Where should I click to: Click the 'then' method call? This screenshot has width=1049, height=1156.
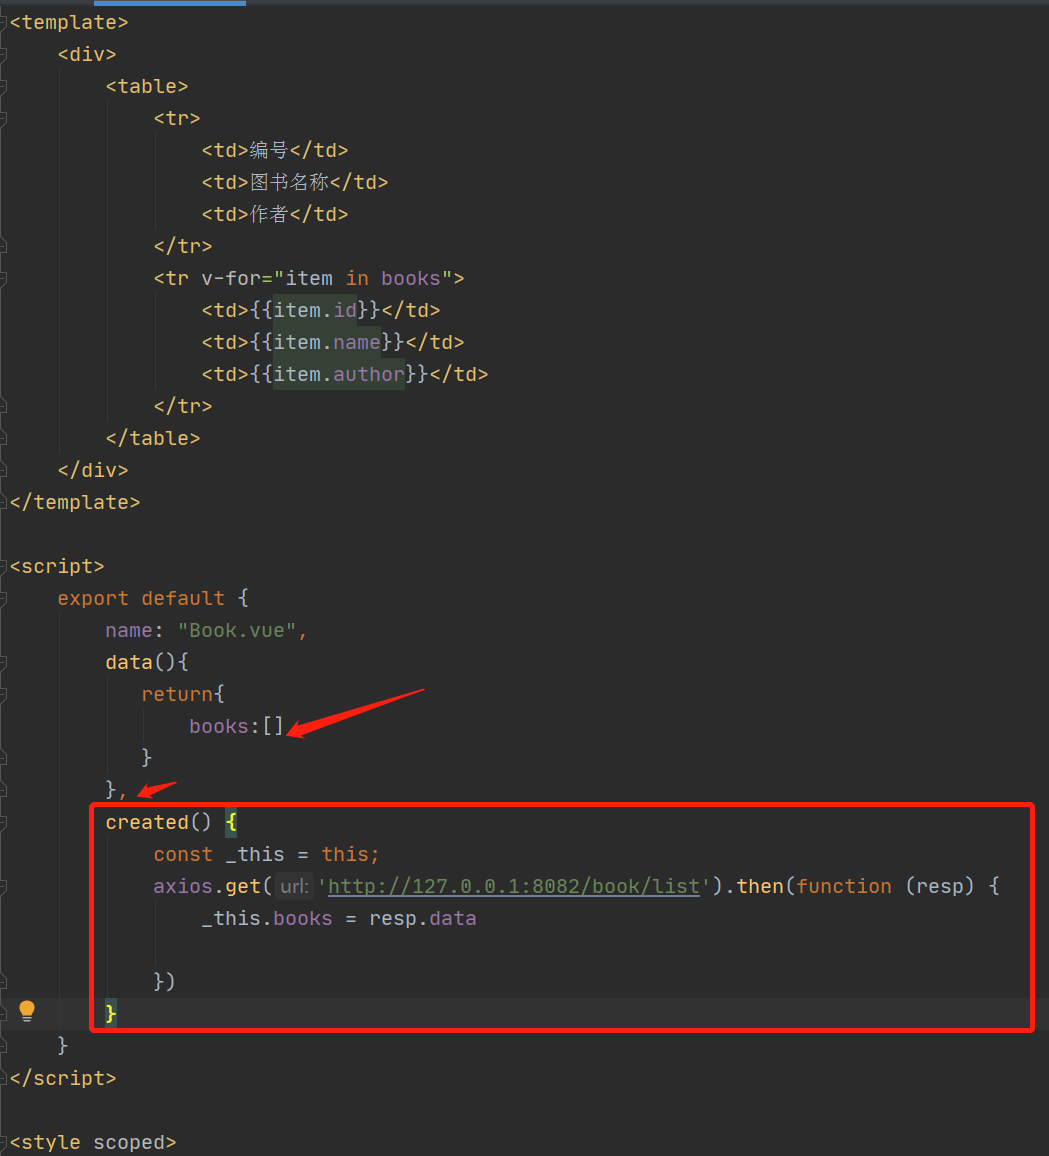tap(760, 886)
